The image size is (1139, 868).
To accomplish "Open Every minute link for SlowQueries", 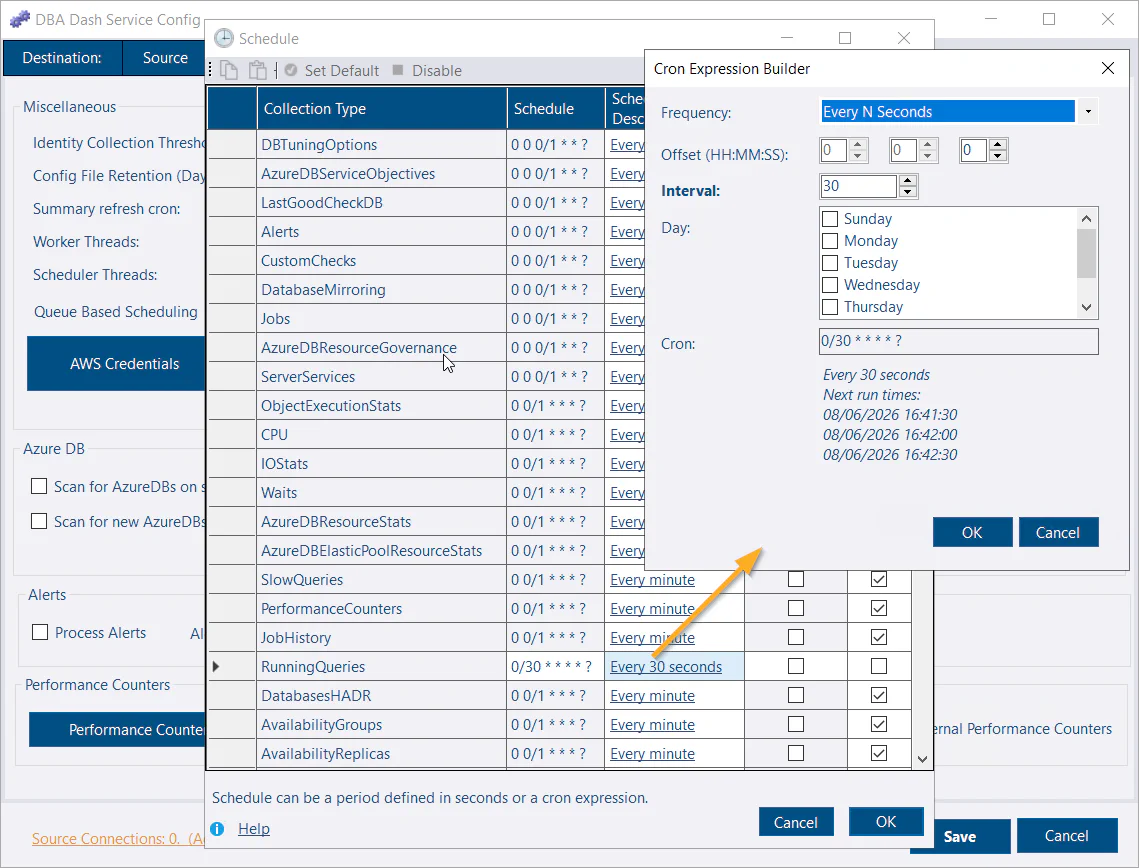I will pos(652,580).
